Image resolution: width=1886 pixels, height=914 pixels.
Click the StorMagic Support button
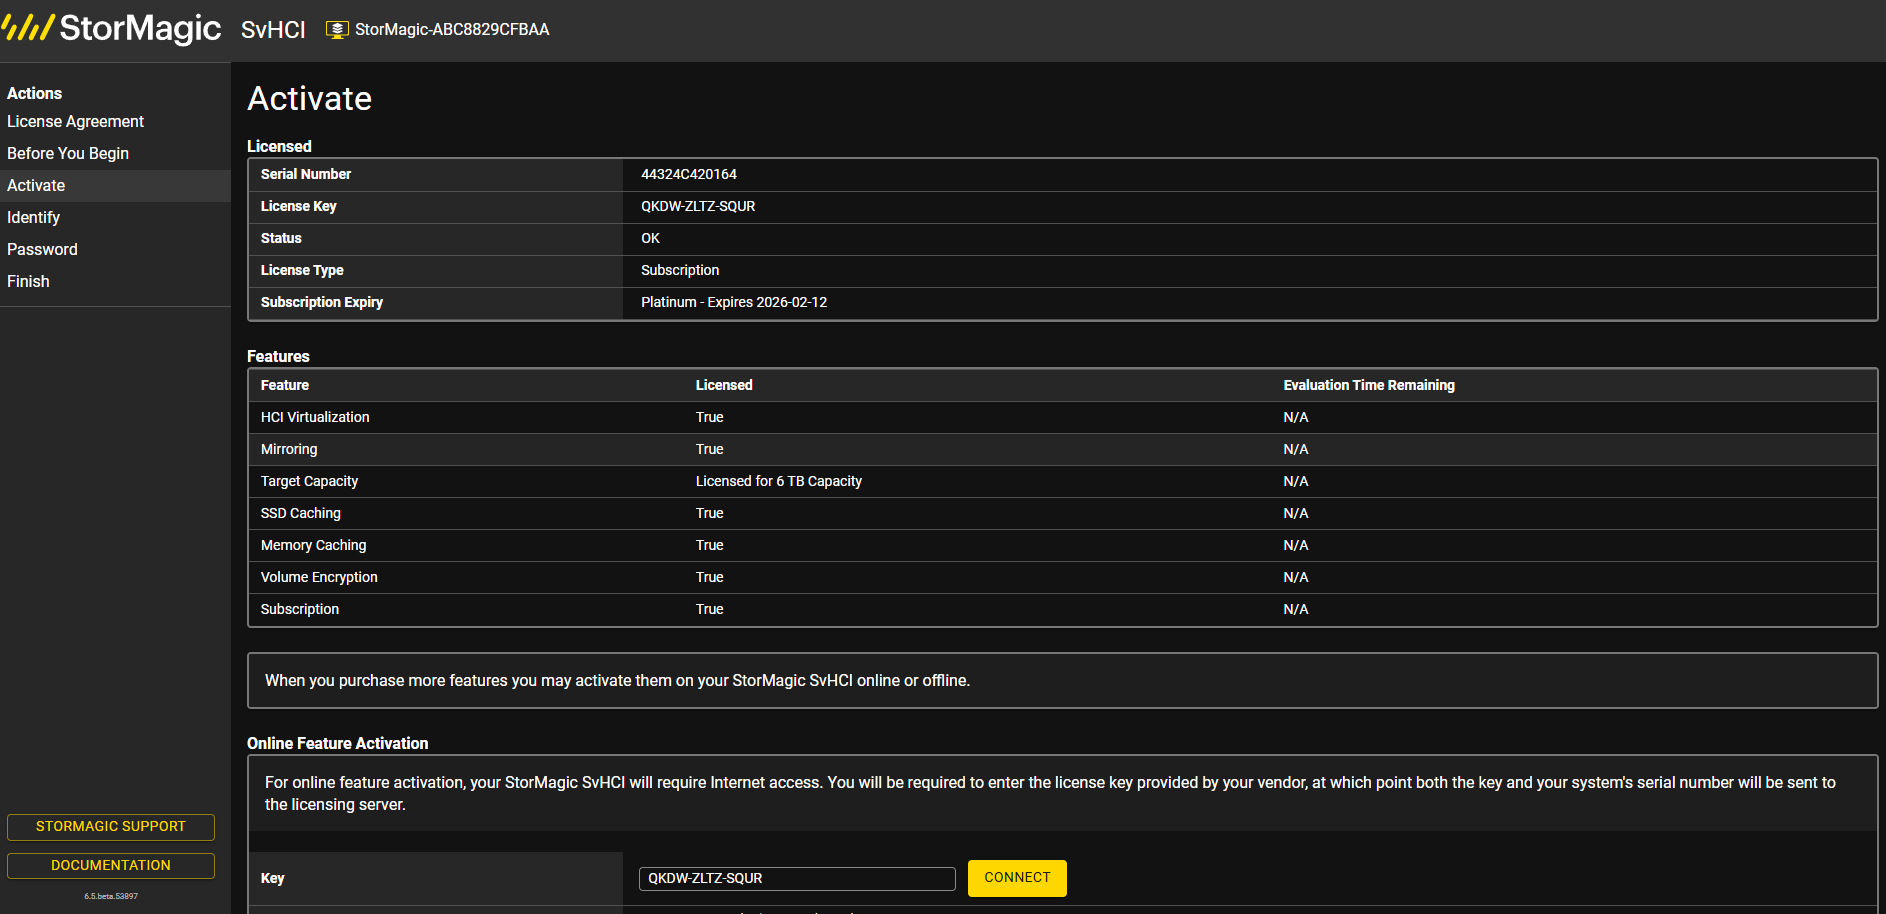point(111,827)
